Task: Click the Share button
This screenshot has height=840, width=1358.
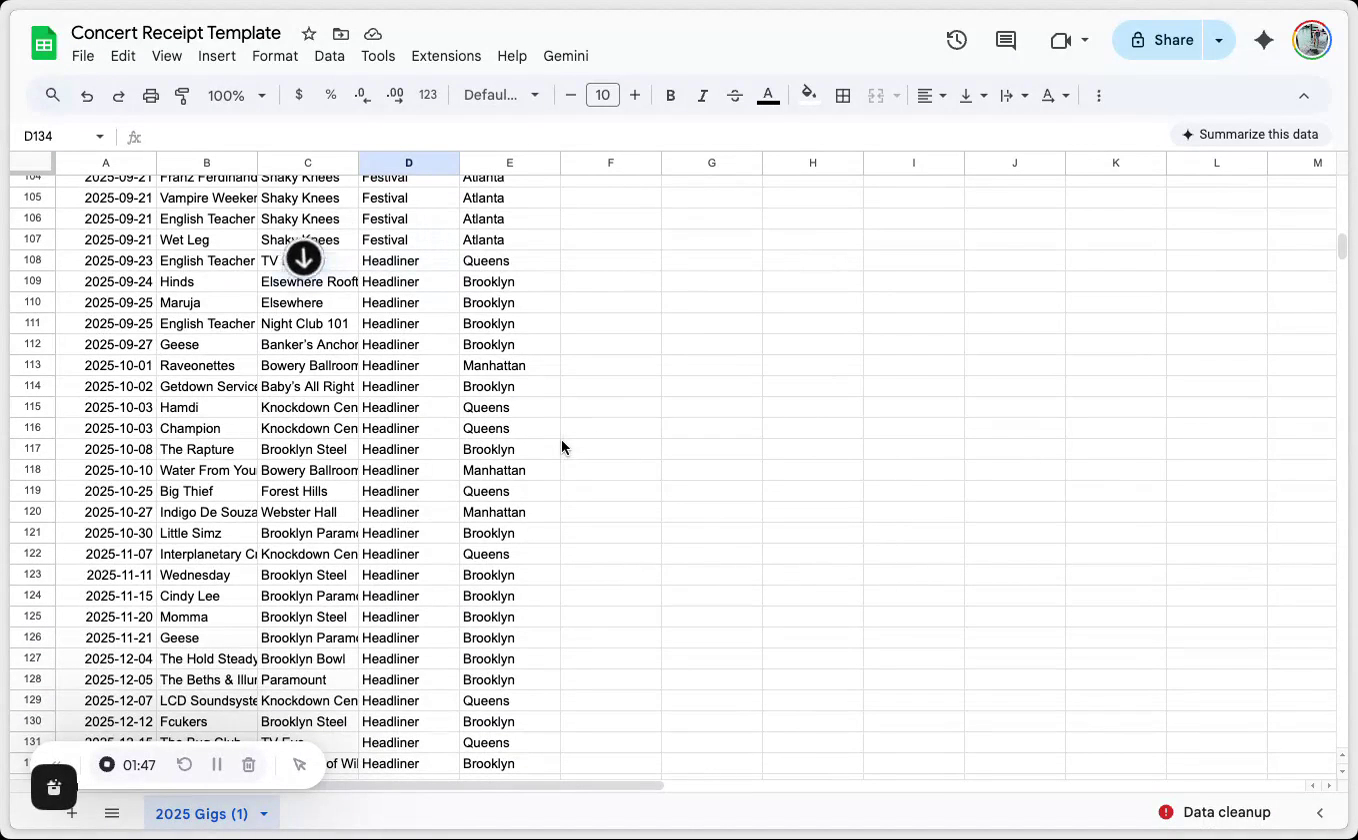Action: [x=1159, y=40]
